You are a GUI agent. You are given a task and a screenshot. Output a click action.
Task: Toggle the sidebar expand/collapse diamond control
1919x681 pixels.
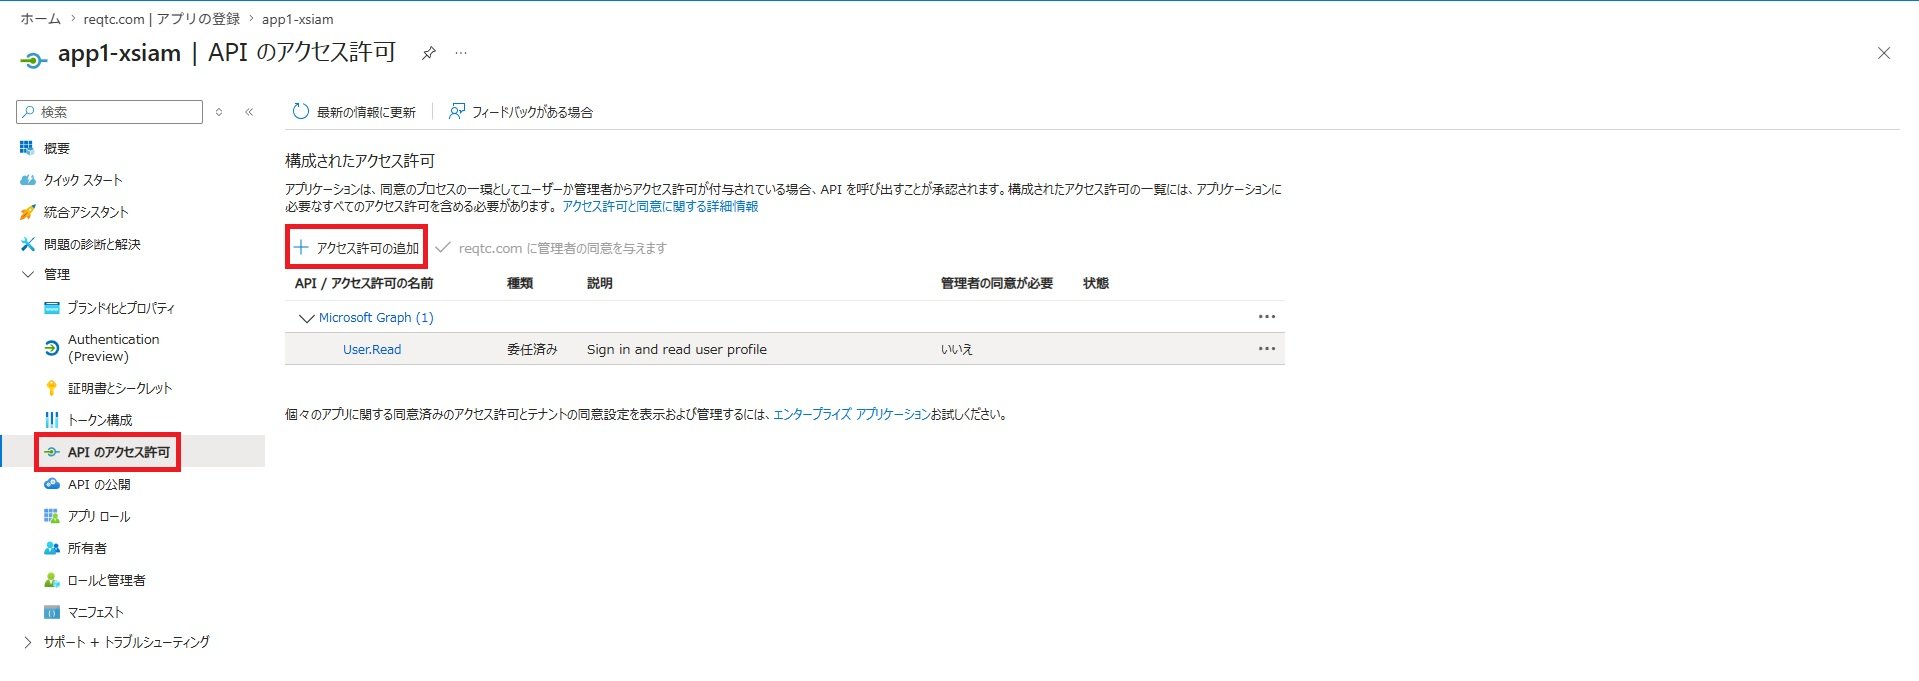(219, 112)
